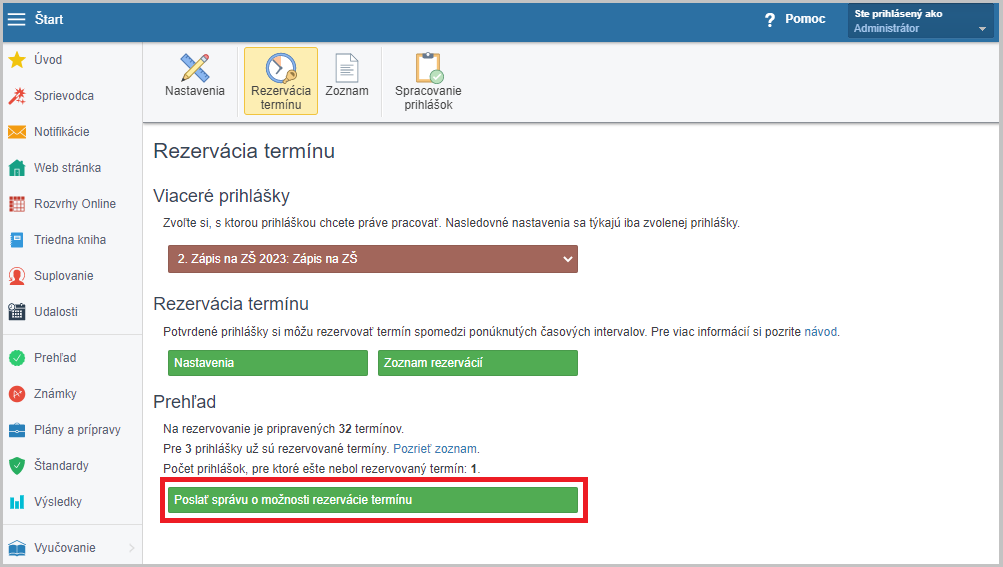
Task: Click the Suplovanie person icon
Action: [17, 276]
